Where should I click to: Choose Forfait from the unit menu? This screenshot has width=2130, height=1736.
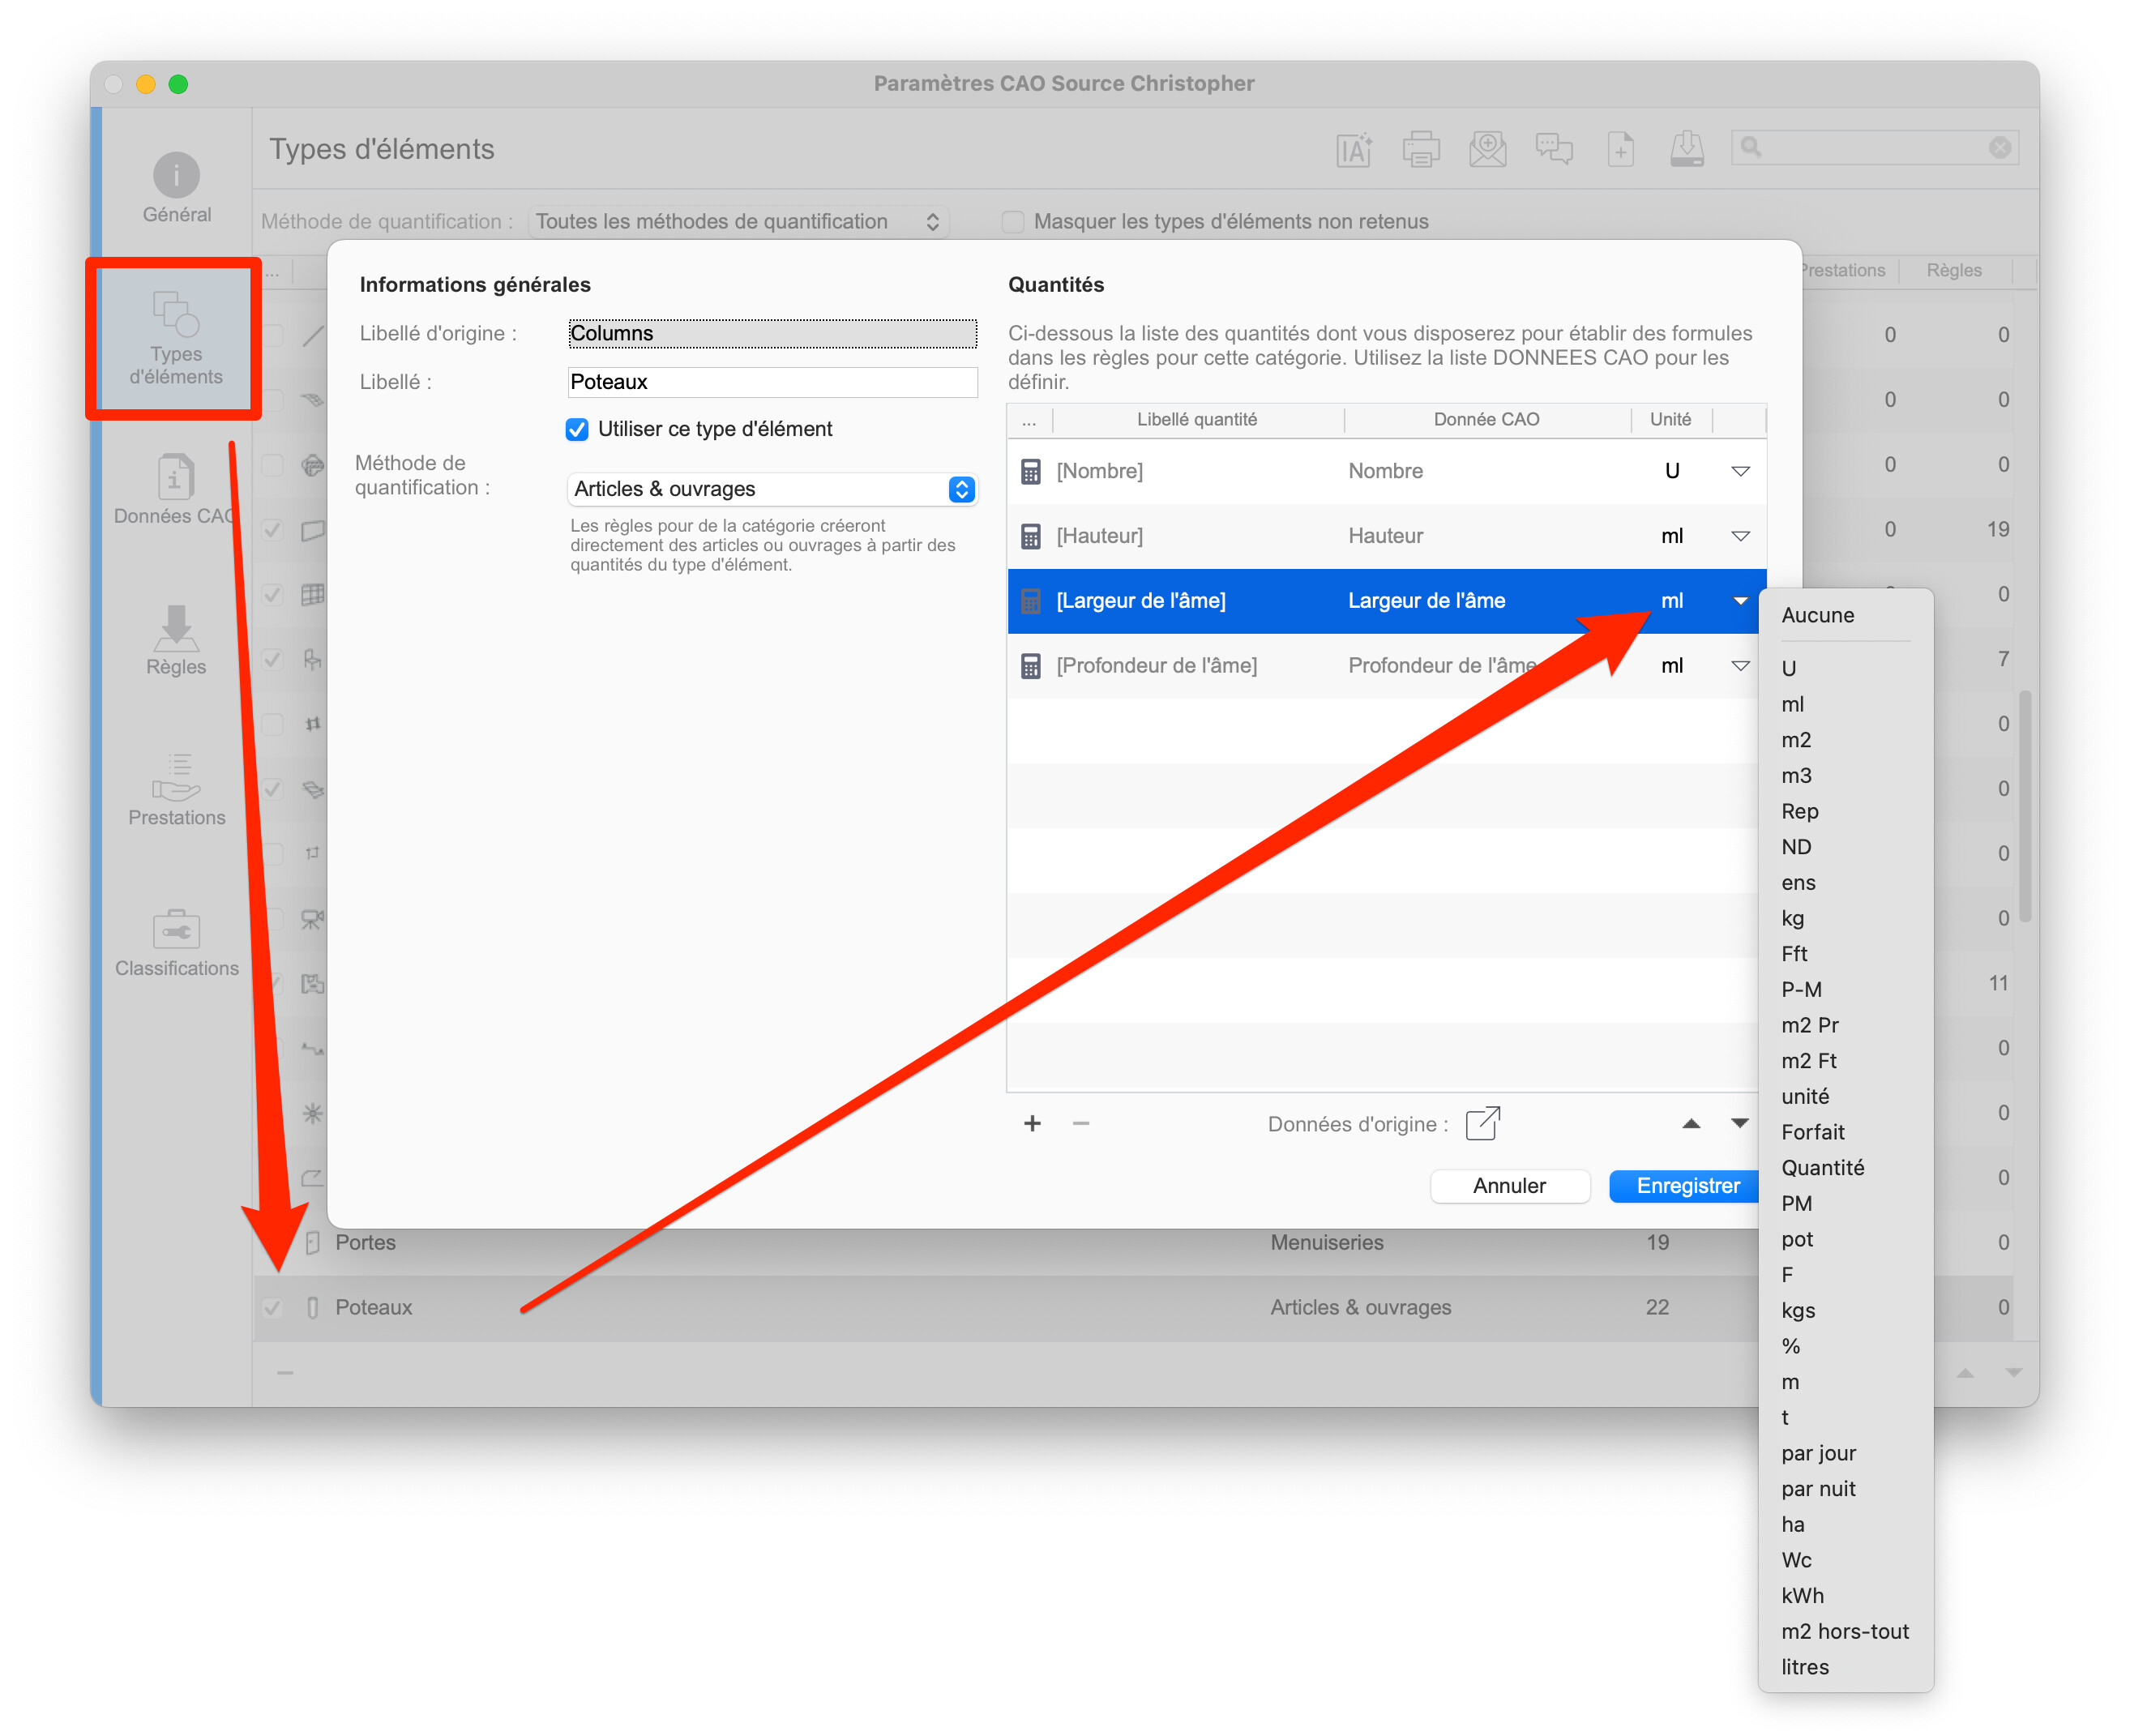tap(1812, 1132)
